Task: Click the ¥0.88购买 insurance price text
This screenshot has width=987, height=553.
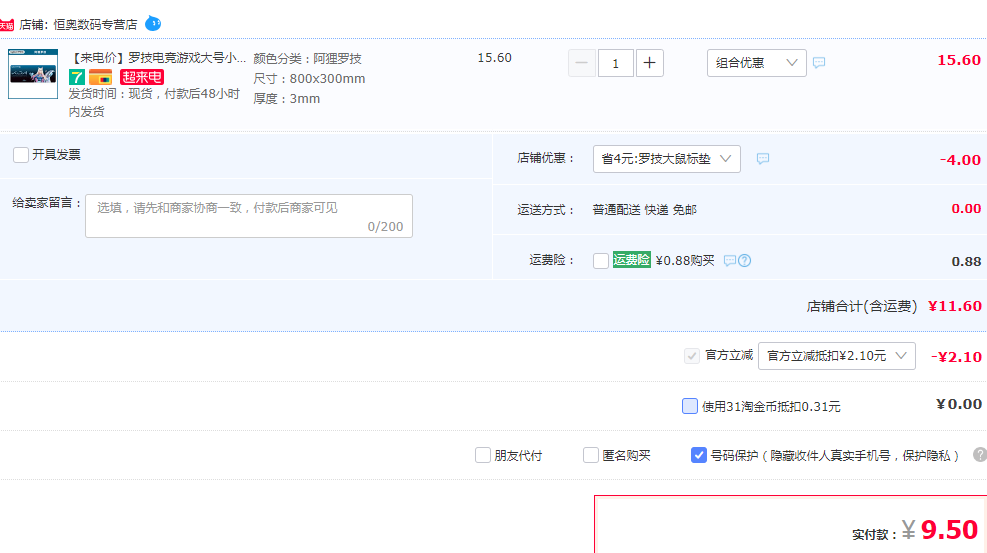Action: click(x=685, y=260)
